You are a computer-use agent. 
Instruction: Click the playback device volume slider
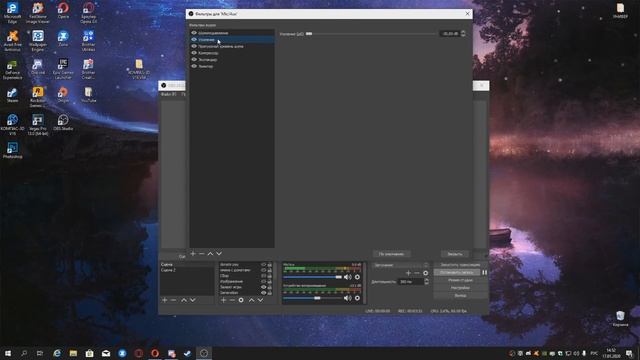(x=312, y=298)
